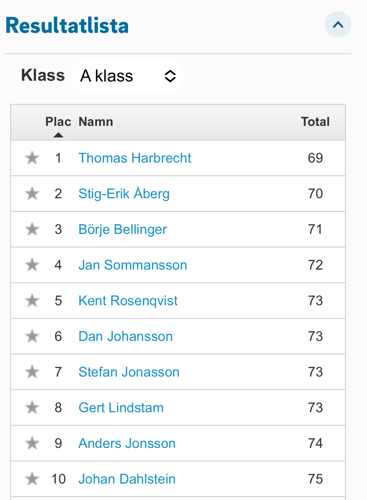View Jan Sommansson's scorecard link
Image resolution: width=367 pixels, height=500 pixels.
(x=133, y=265)
